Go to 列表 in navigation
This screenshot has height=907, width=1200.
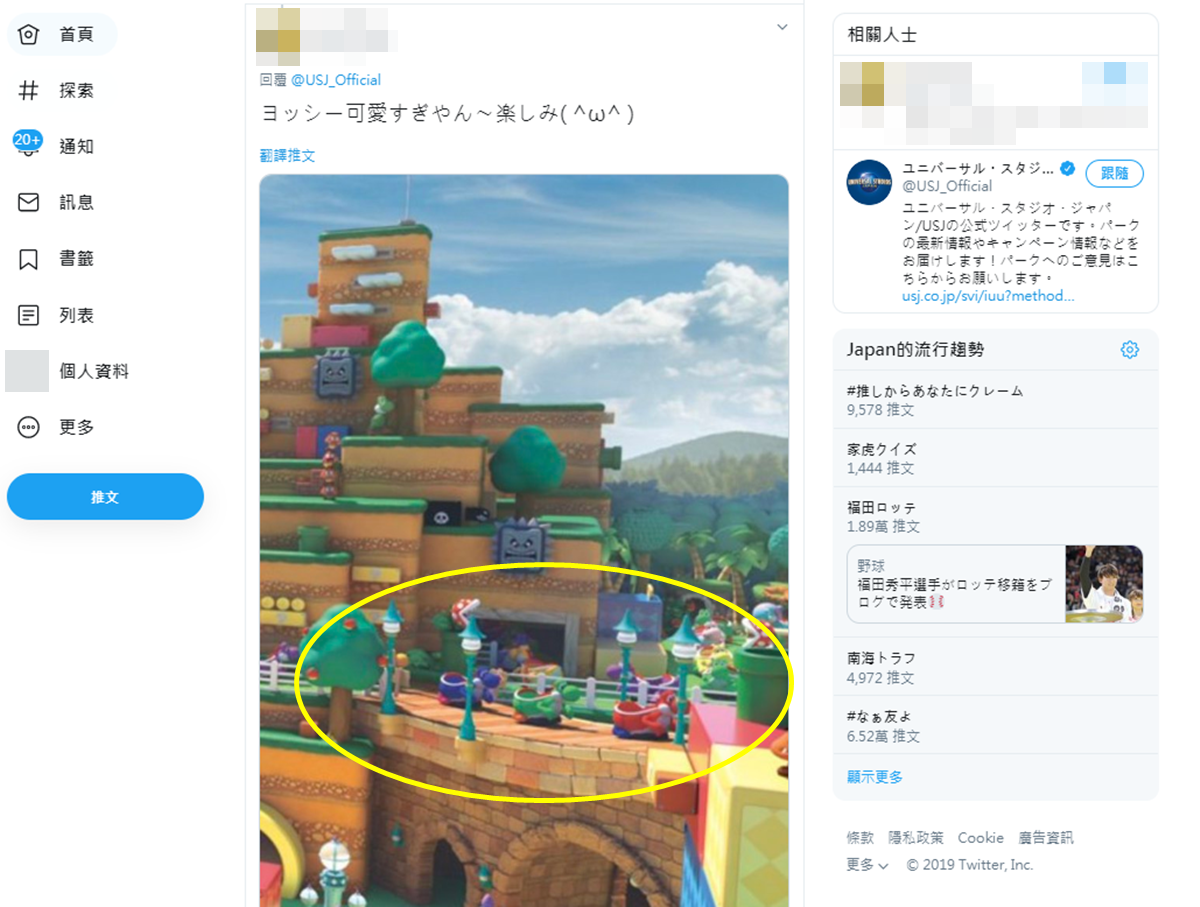[x=77, y=315]
